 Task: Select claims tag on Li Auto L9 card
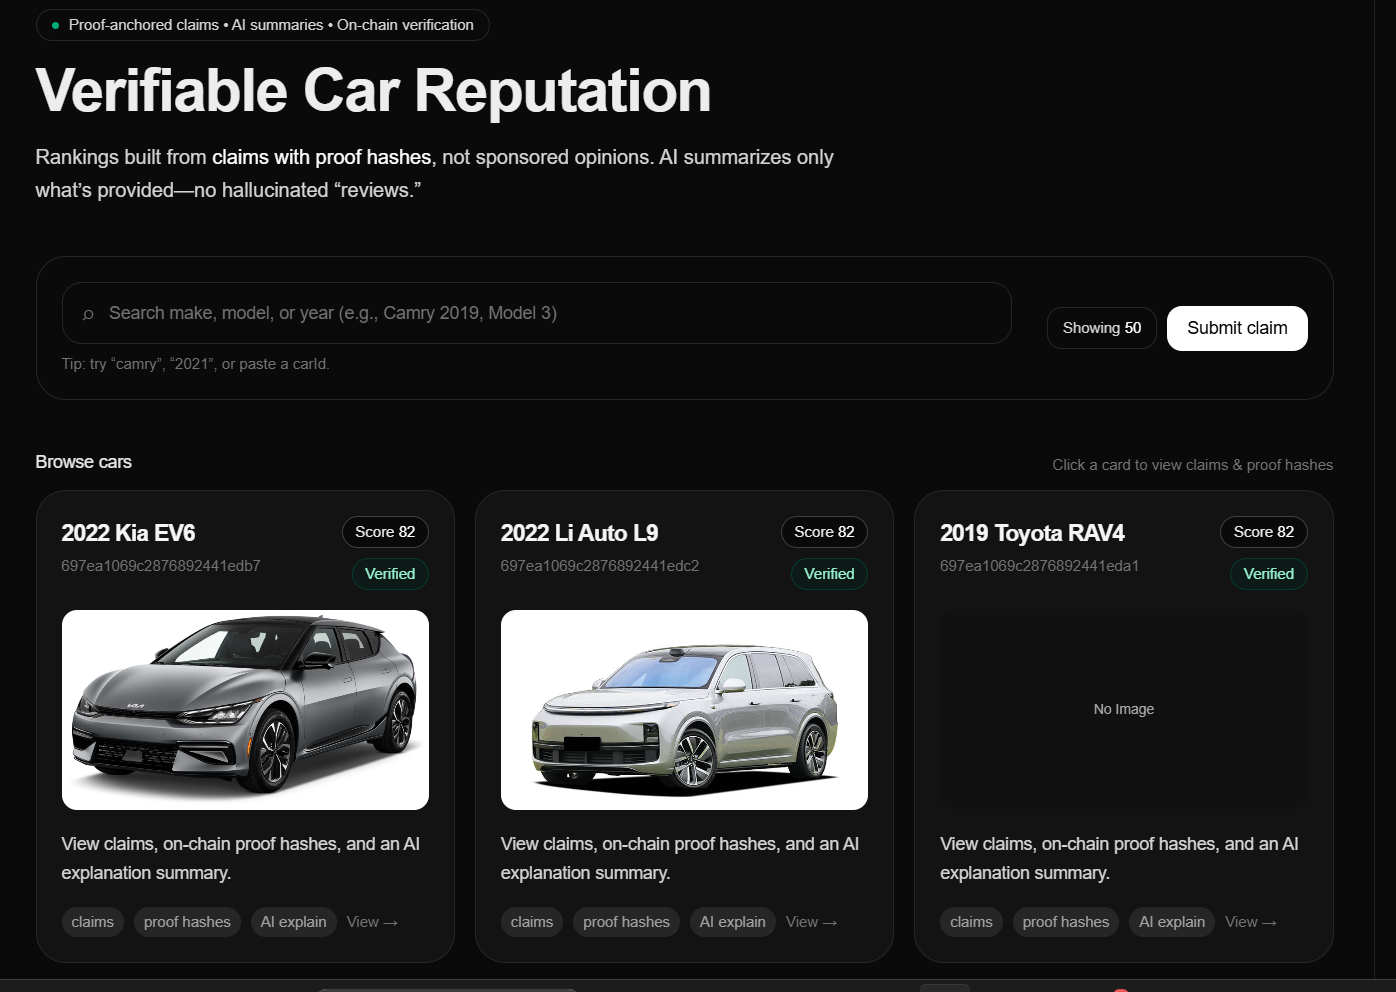pos(531,922)
